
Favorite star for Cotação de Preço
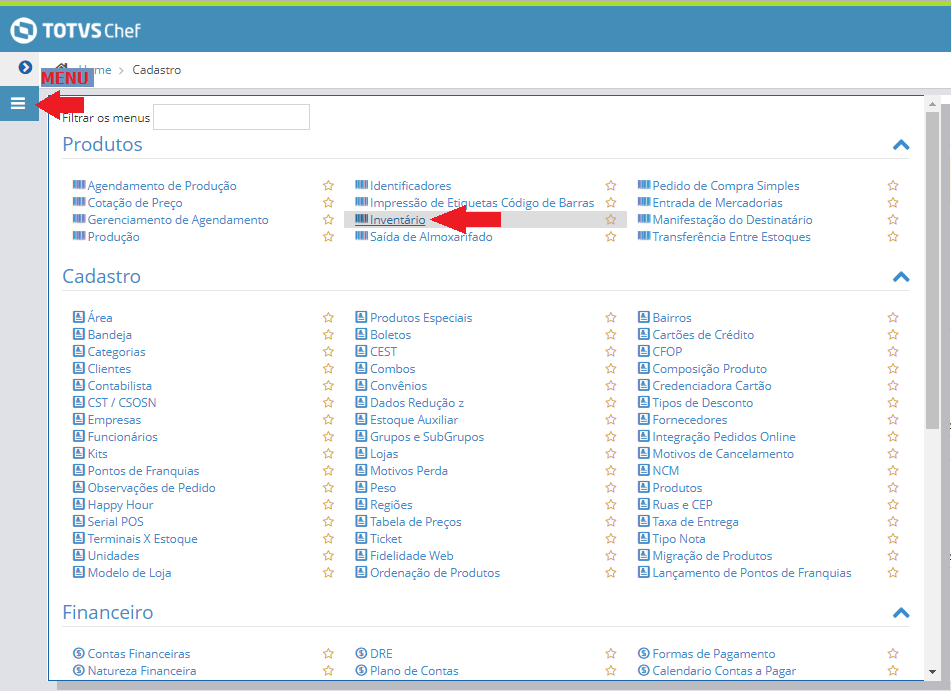[328, 203]
